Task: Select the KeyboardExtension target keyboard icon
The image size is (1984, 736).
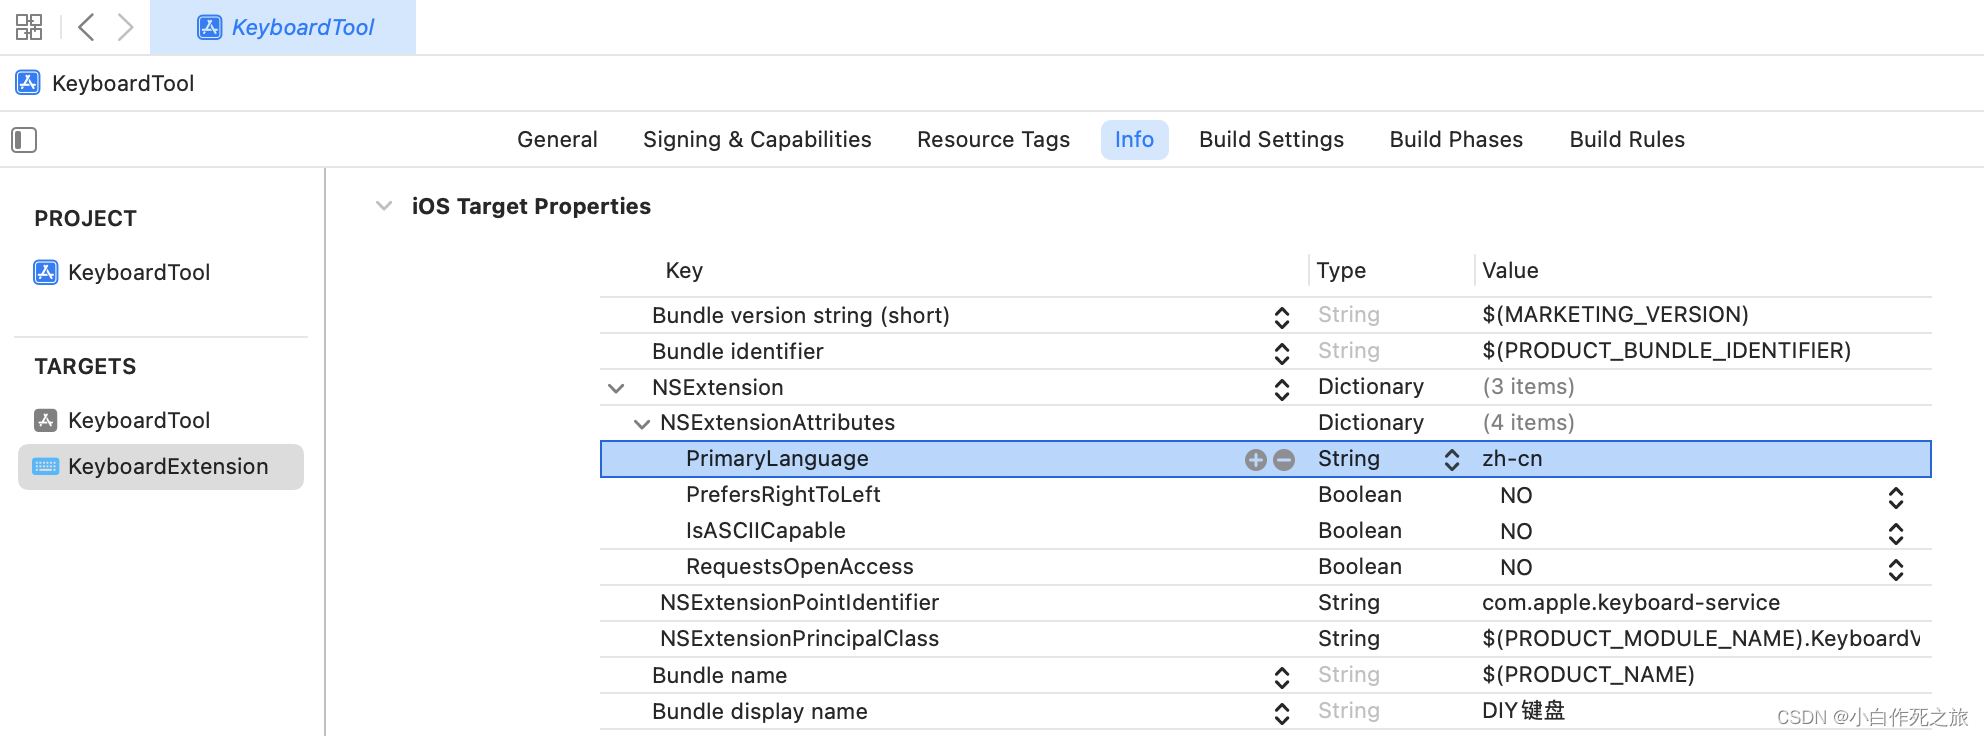Action: pyautogui.click(x=46, y=467)
